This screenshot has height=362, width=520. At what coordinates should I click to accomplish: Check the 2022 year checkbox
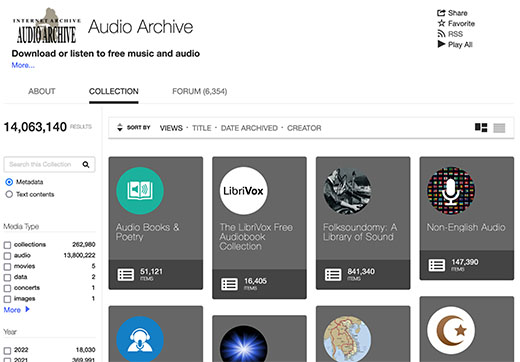[7, 350]
